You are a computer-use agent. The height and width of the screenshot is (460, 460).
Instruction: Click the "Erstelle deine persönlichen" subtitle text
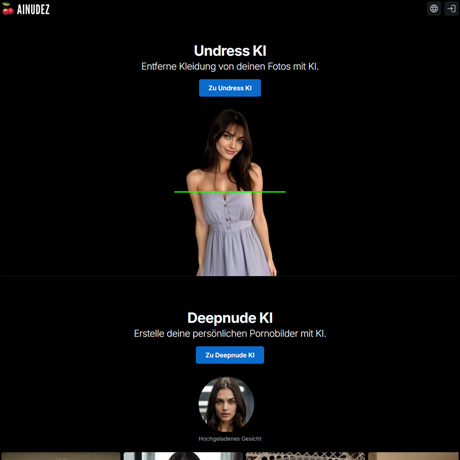point(191,334)
